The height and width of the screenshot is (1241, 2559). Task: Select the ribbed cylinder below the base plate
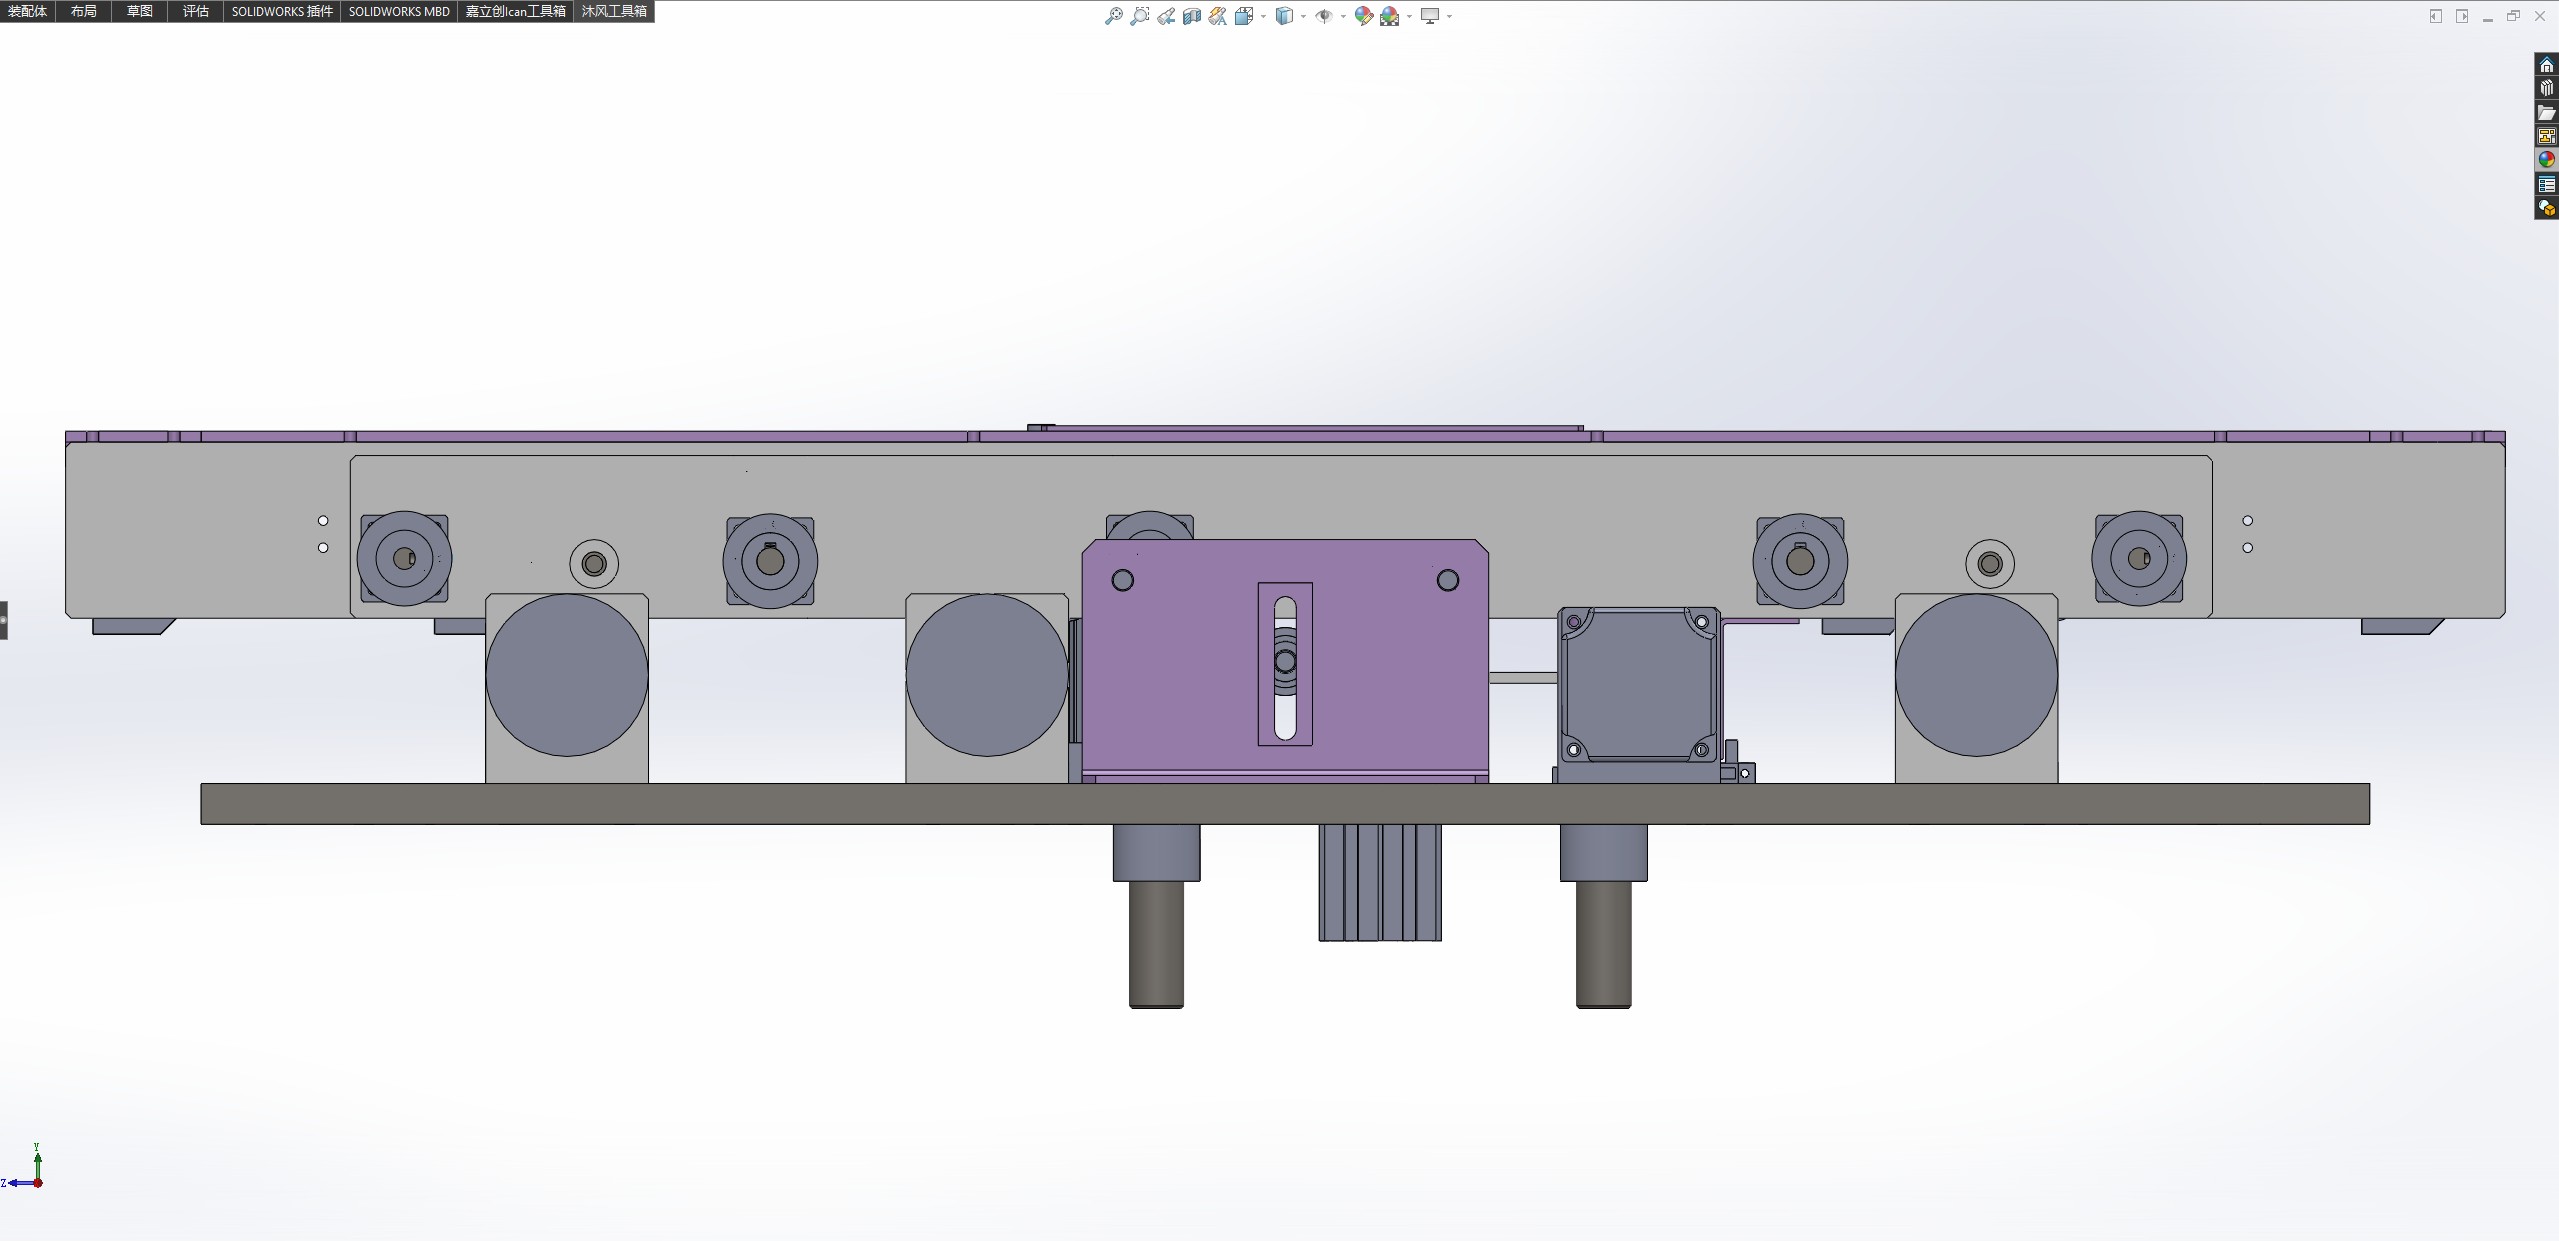tap(1380, 883)
